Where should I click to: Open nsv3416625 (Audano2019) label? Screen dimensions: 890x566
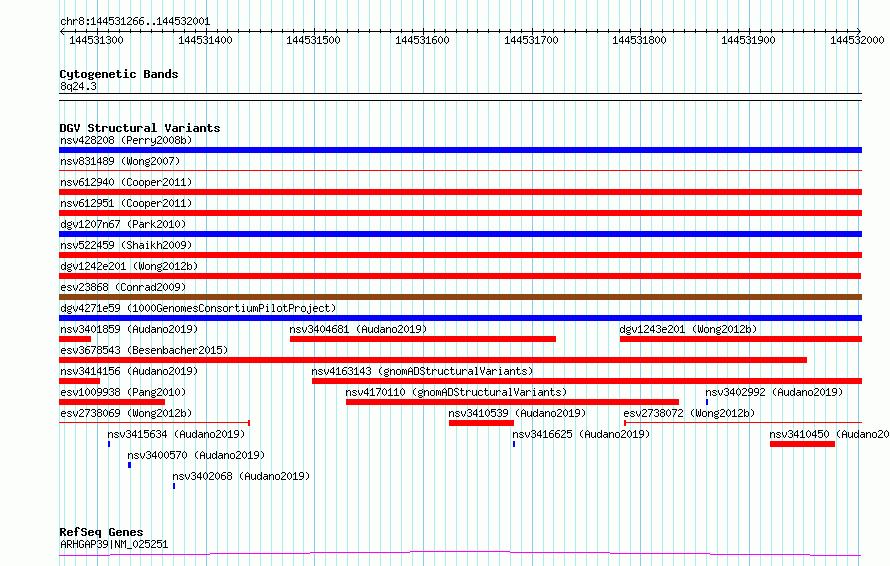(581, 434)
